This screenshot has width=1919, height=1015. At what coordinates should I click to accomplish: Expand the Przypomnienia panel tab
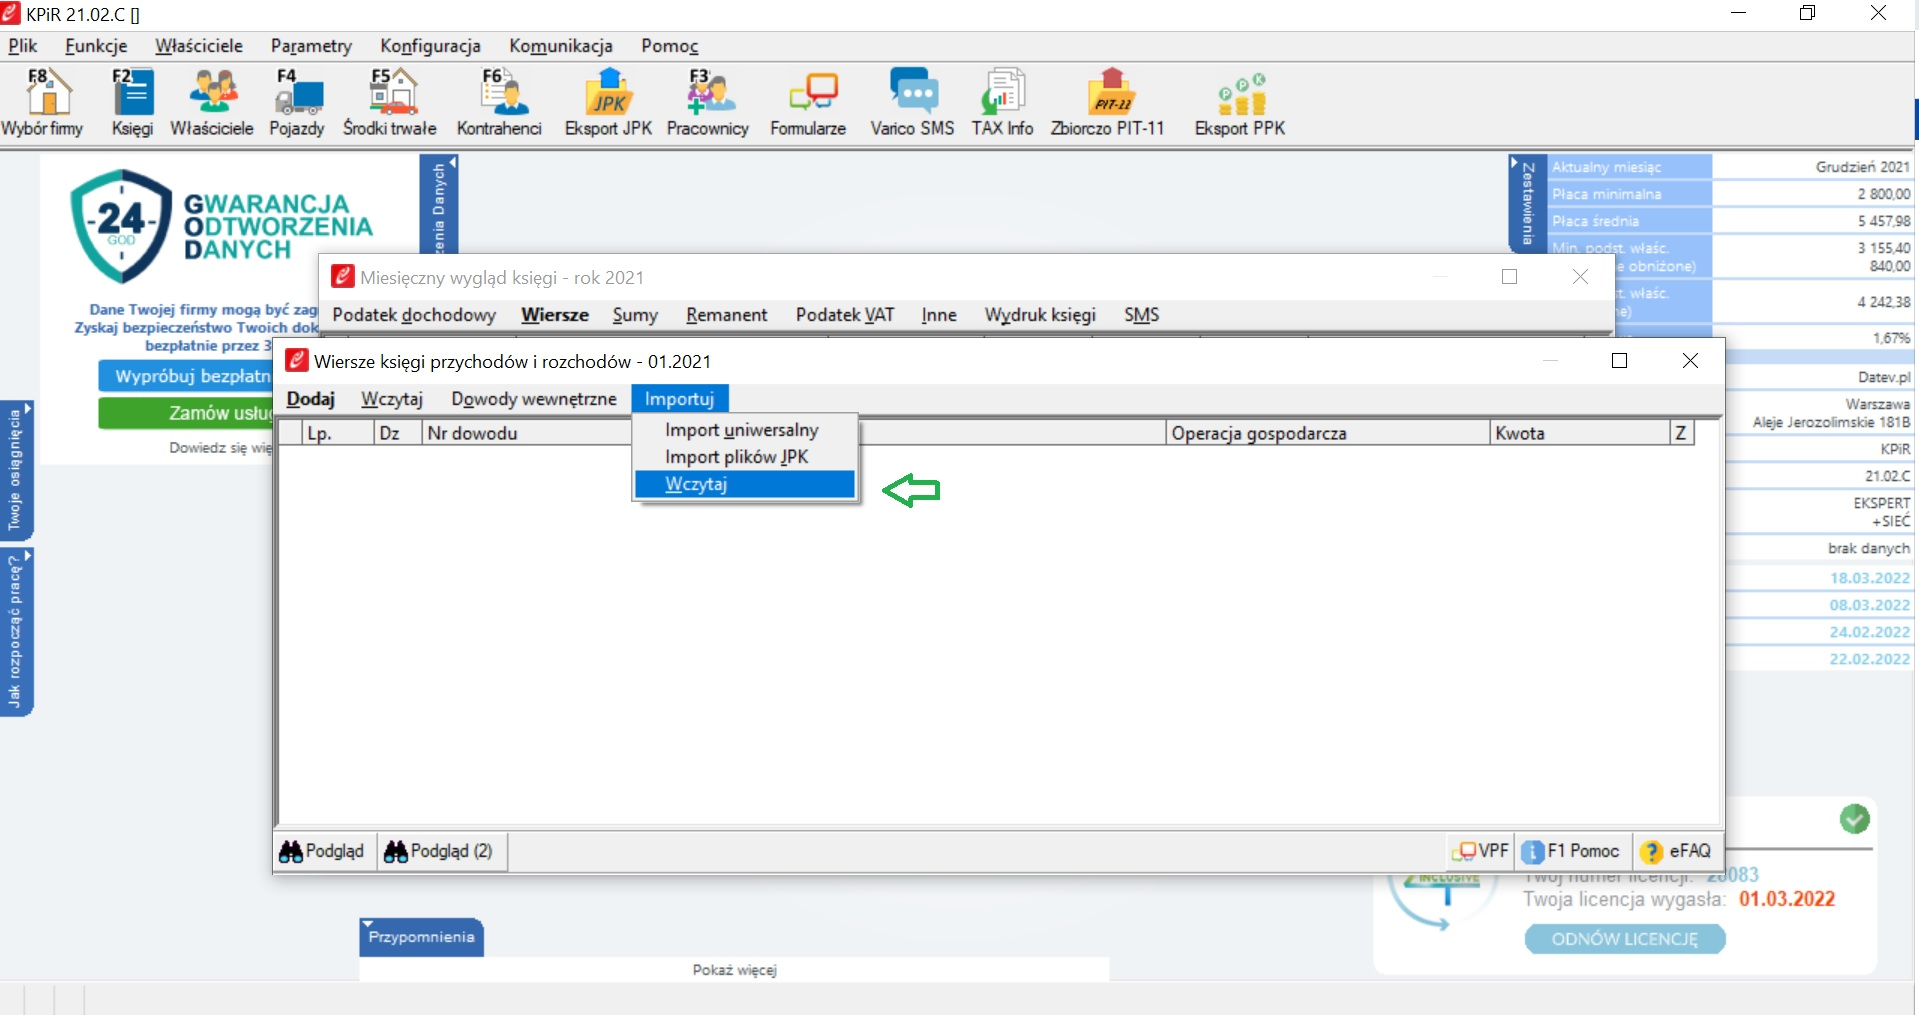click(x=421, y=937)
